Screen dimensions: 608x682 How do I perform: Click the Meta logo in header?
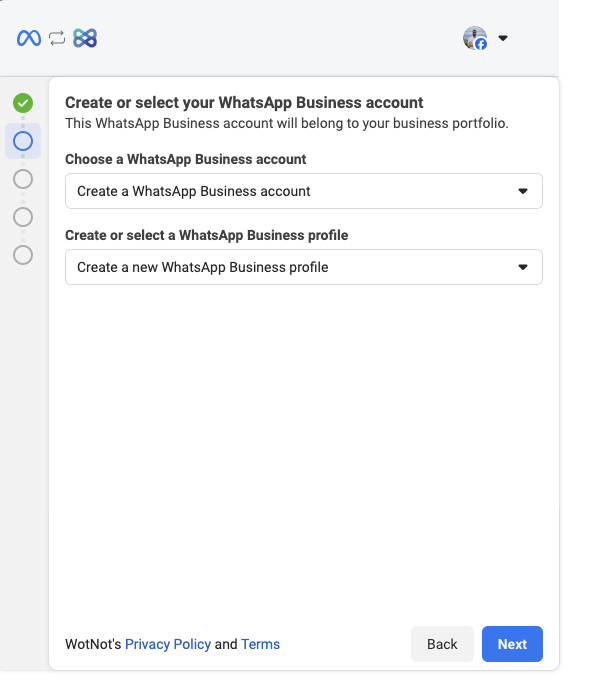point(29,38)
